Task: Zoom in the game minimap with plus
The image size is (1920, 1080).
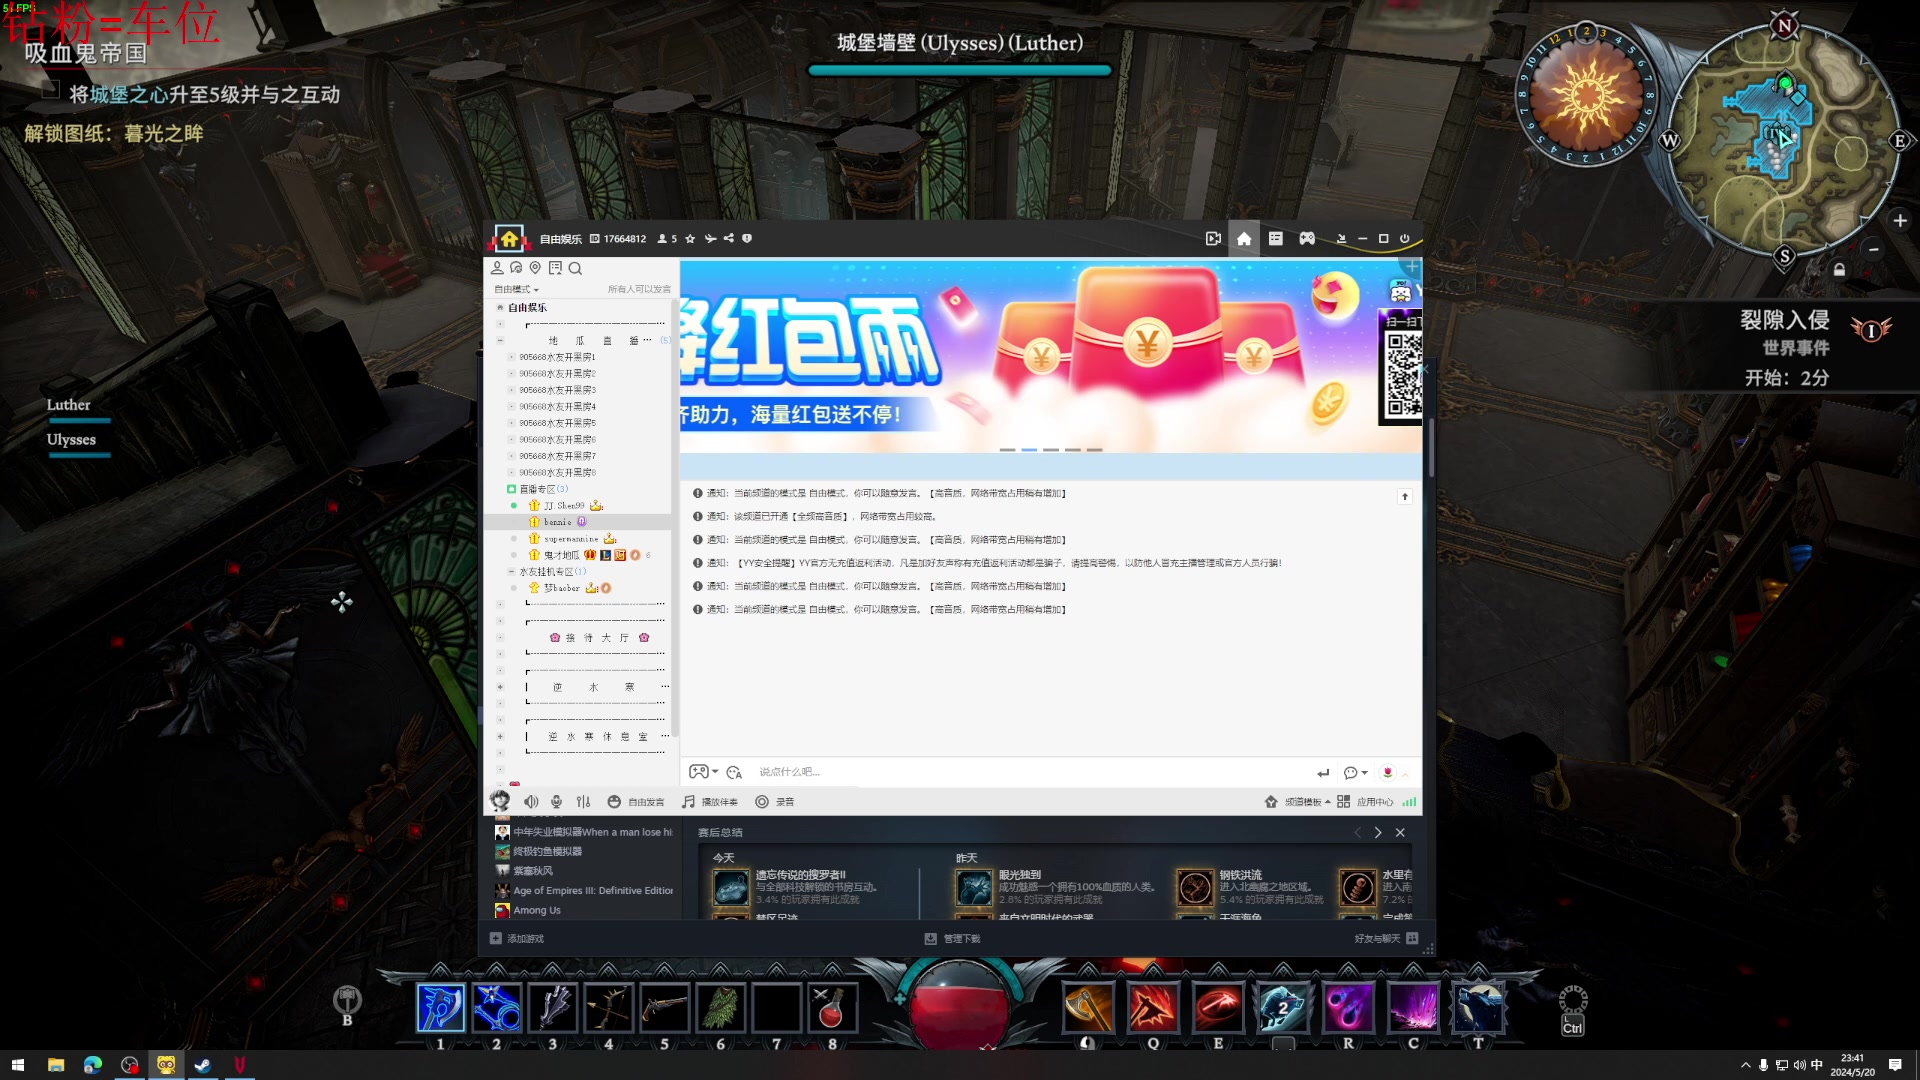Action: (x=1900, y=220)
